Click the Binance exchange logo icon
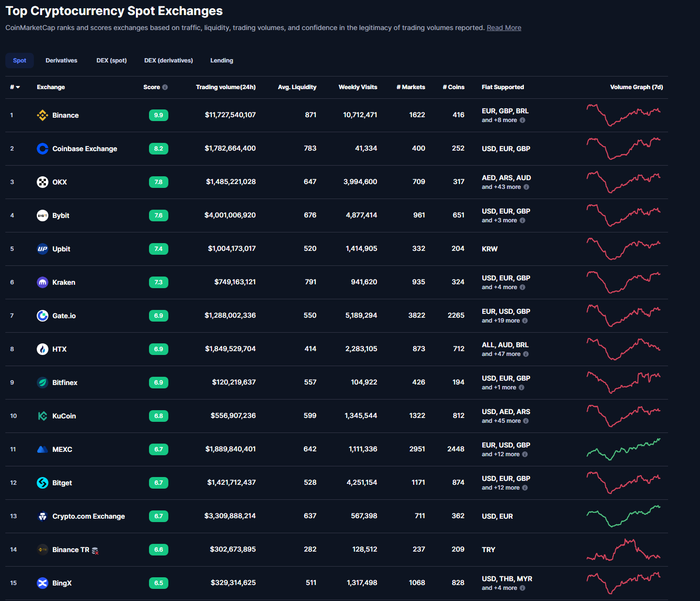 tap(42, 115)
